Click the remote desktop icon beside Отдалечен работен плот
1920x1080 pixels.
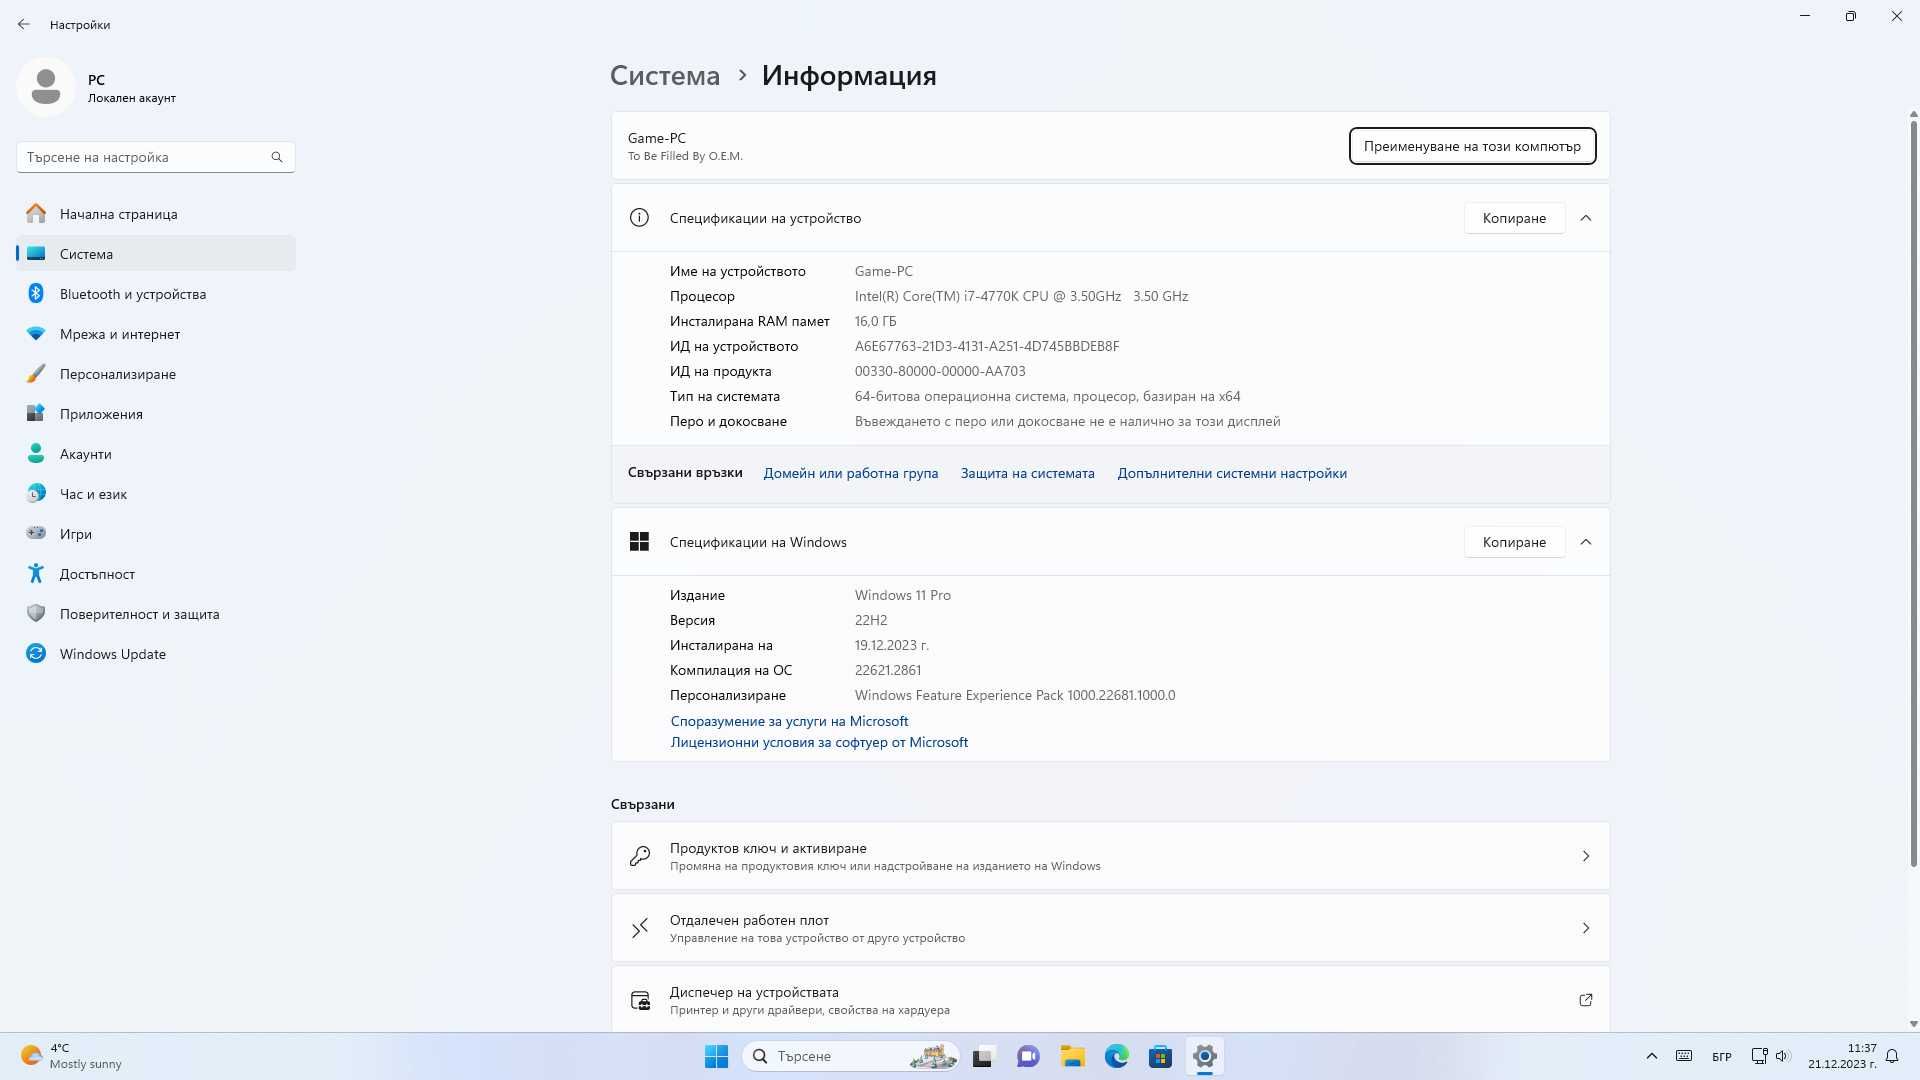[x=640, y=928]
